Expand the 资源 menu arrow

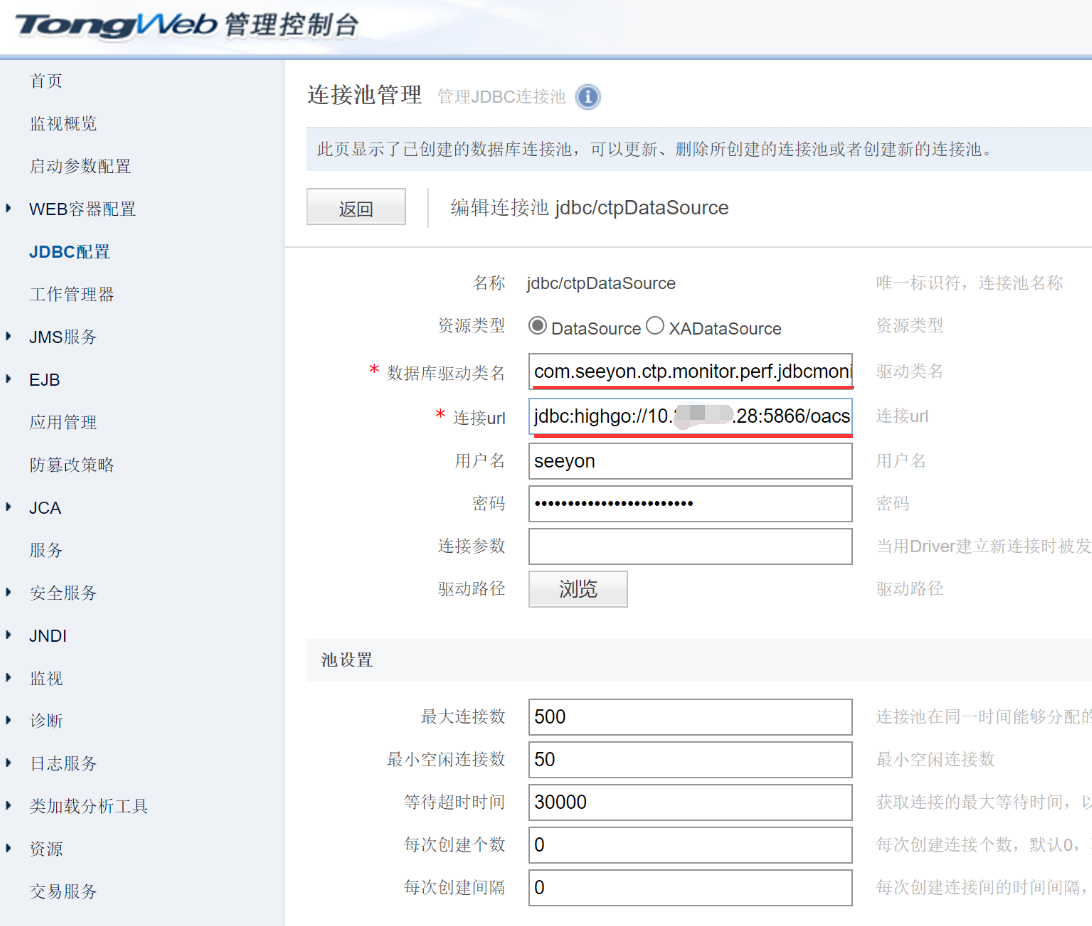pyautogui.click(x=8, y=848)
